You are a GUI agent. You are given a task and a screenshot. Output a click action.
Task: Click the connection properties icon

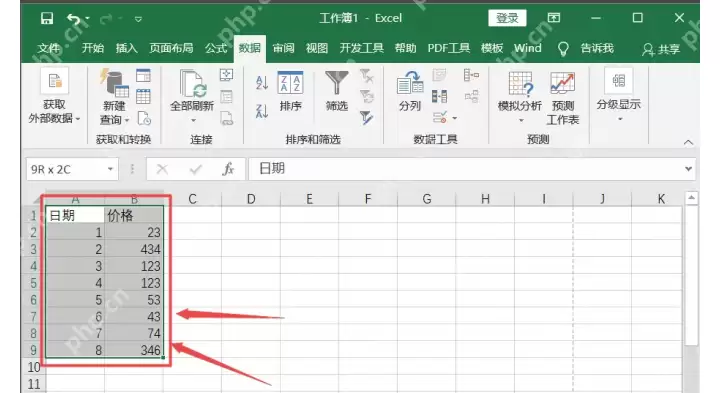point(226,96)
